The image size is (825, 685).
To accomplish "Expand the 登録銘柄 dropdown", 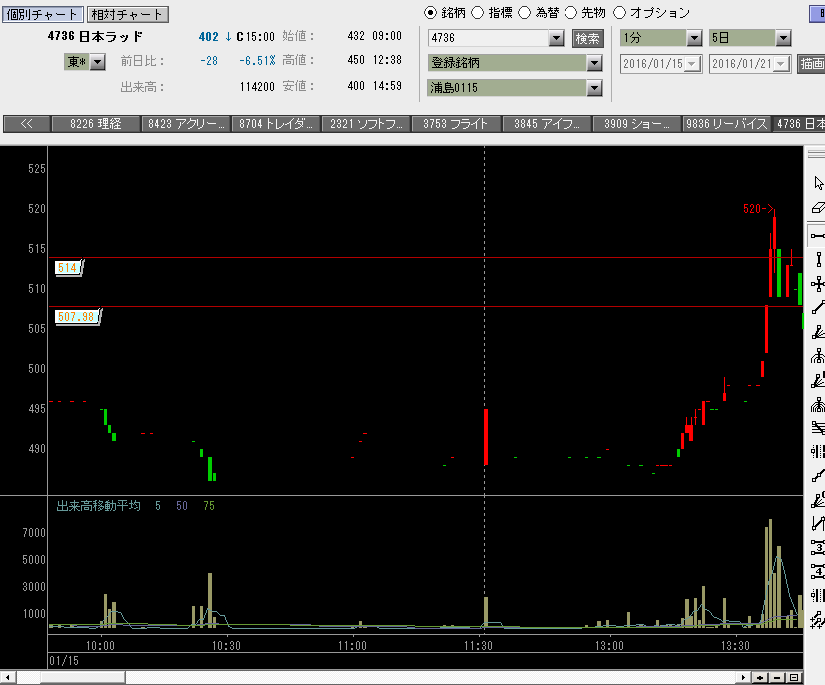I will 595,63.
